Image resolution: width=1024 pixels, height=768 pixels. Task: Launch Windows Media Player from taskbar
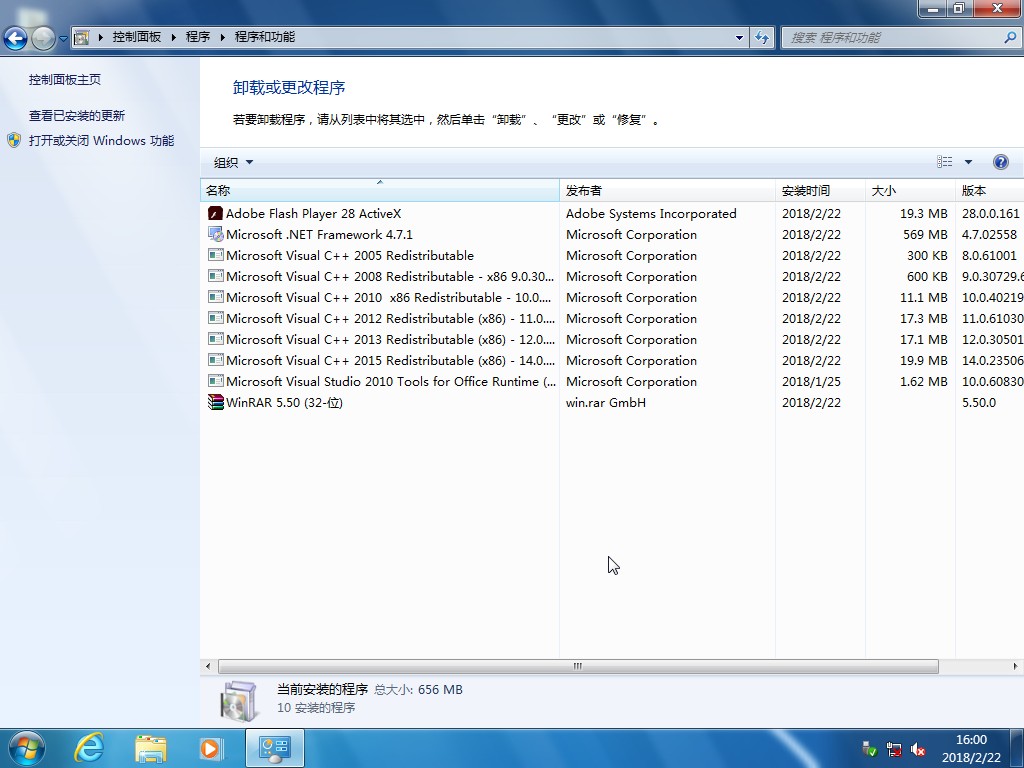click(210, 748)
